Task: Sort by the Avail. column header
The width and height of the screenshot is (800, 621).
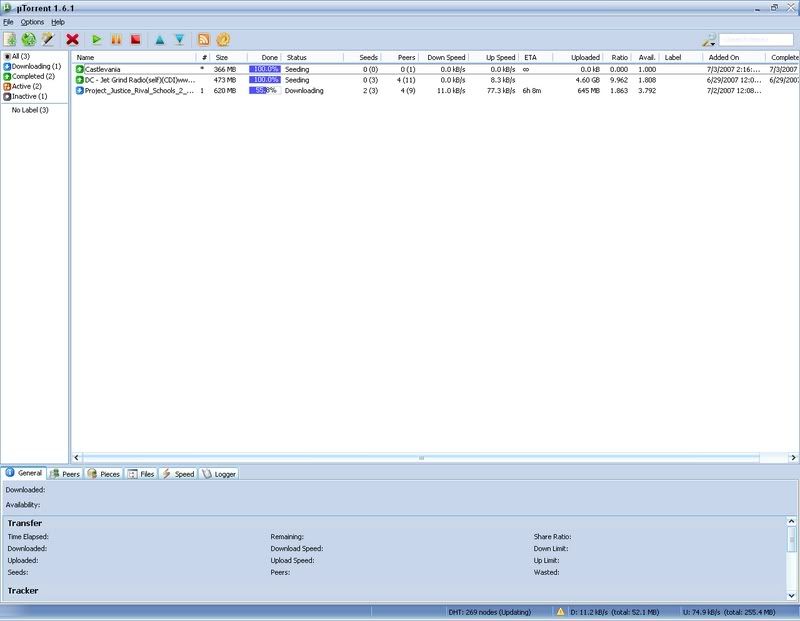Action: (x=646, y=58)
